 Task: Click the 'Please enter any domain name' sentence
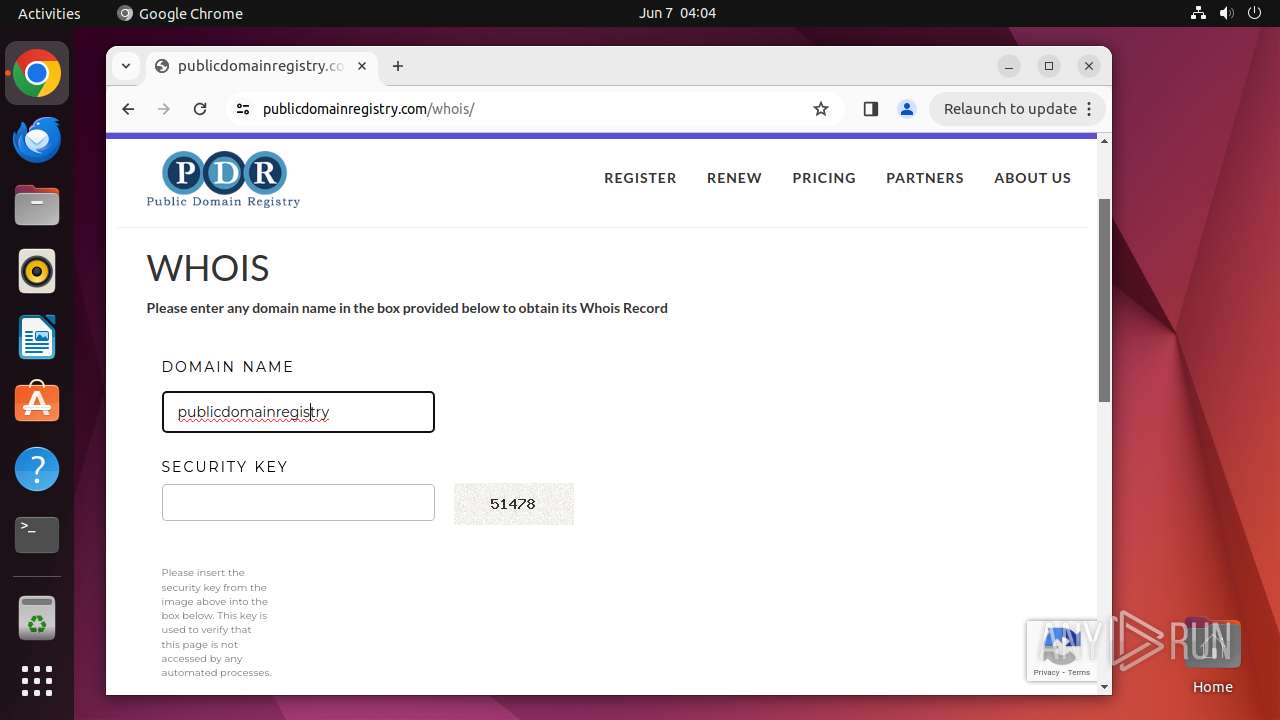coord(407,308)
